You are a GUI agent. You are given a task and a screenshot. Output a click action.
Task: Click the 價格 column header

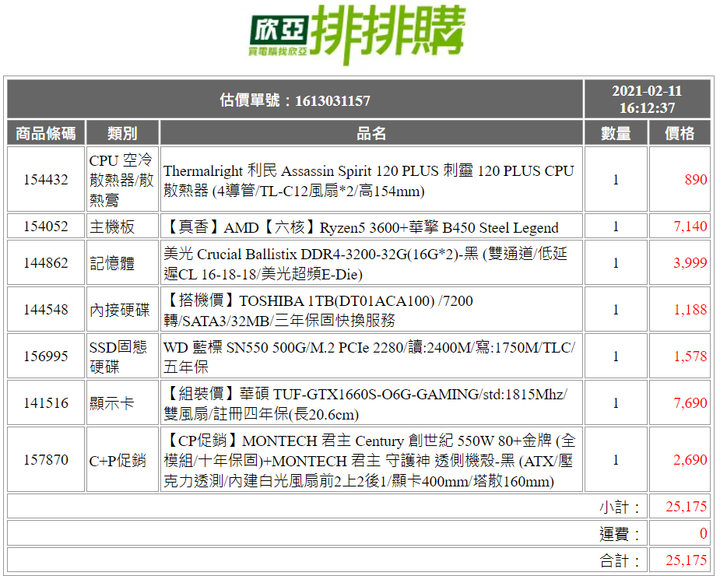pos(679,133)
